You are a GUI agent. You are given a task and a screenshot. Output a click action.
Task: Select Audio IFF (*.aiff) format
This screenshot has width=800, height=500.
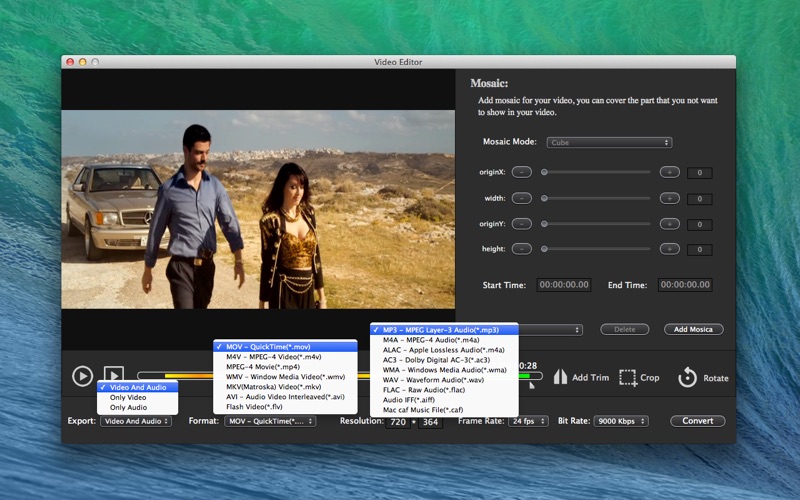(x=444, y=400)
